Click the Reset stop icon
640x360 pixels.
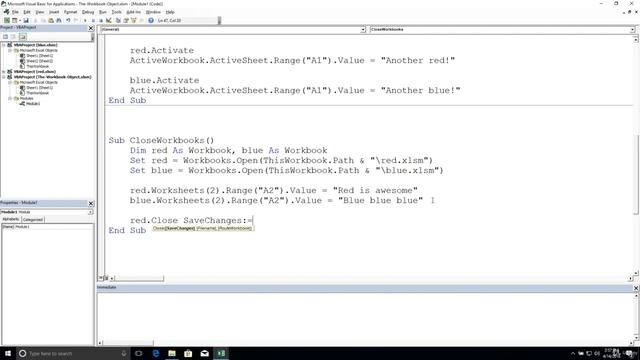(x=101, y=20)
